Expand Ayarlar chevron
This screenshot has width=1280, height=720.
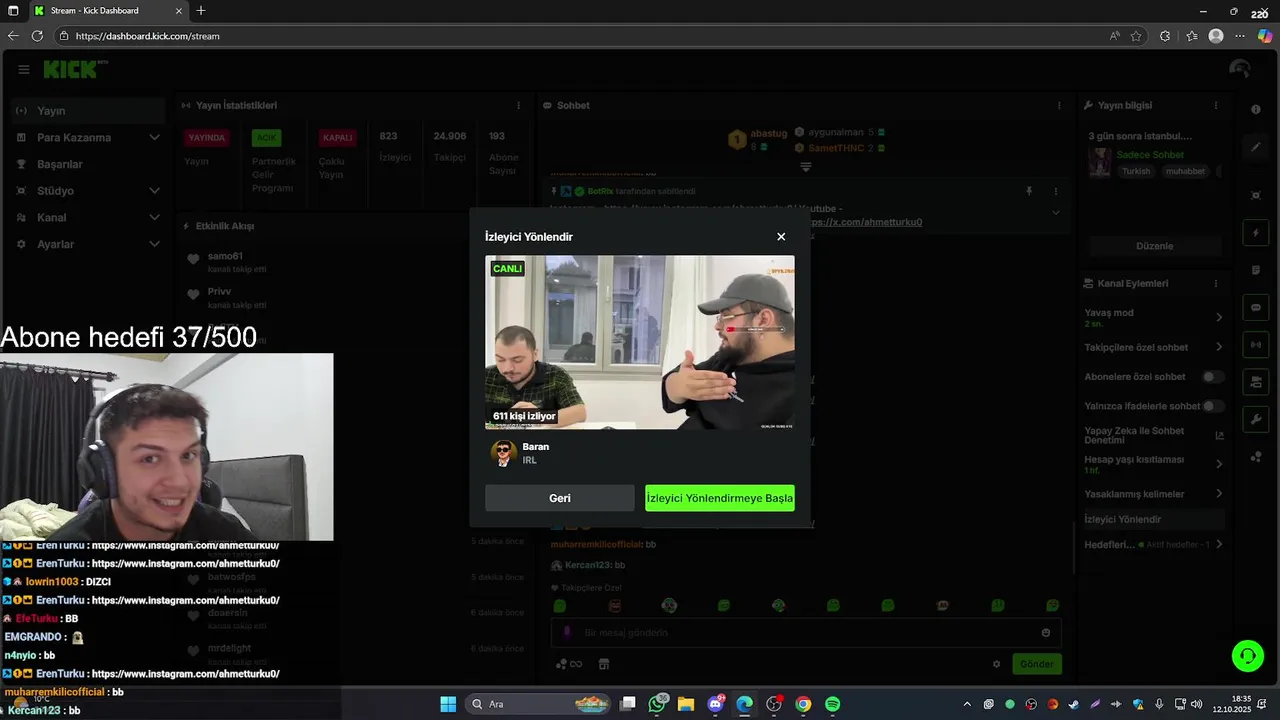point(154,244)
